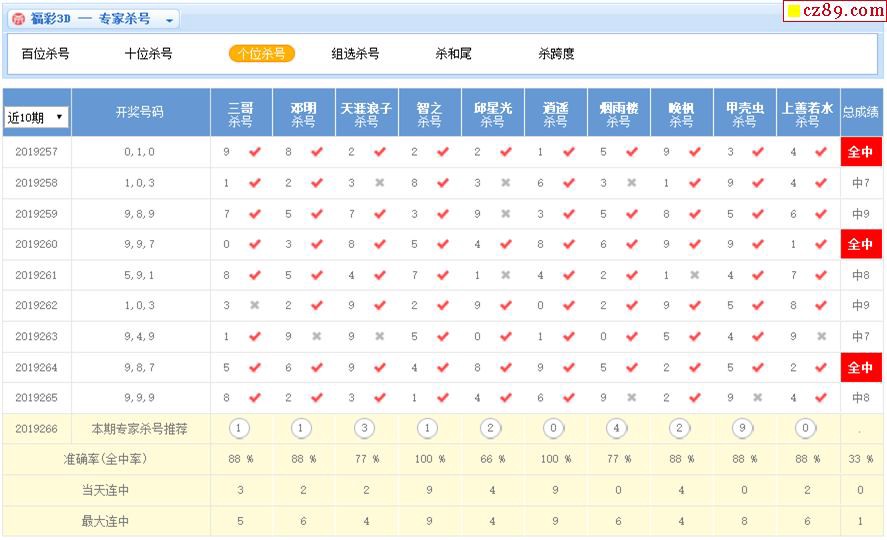Click 三哥's gray X mark in row 2019262

tap(254, 306)
